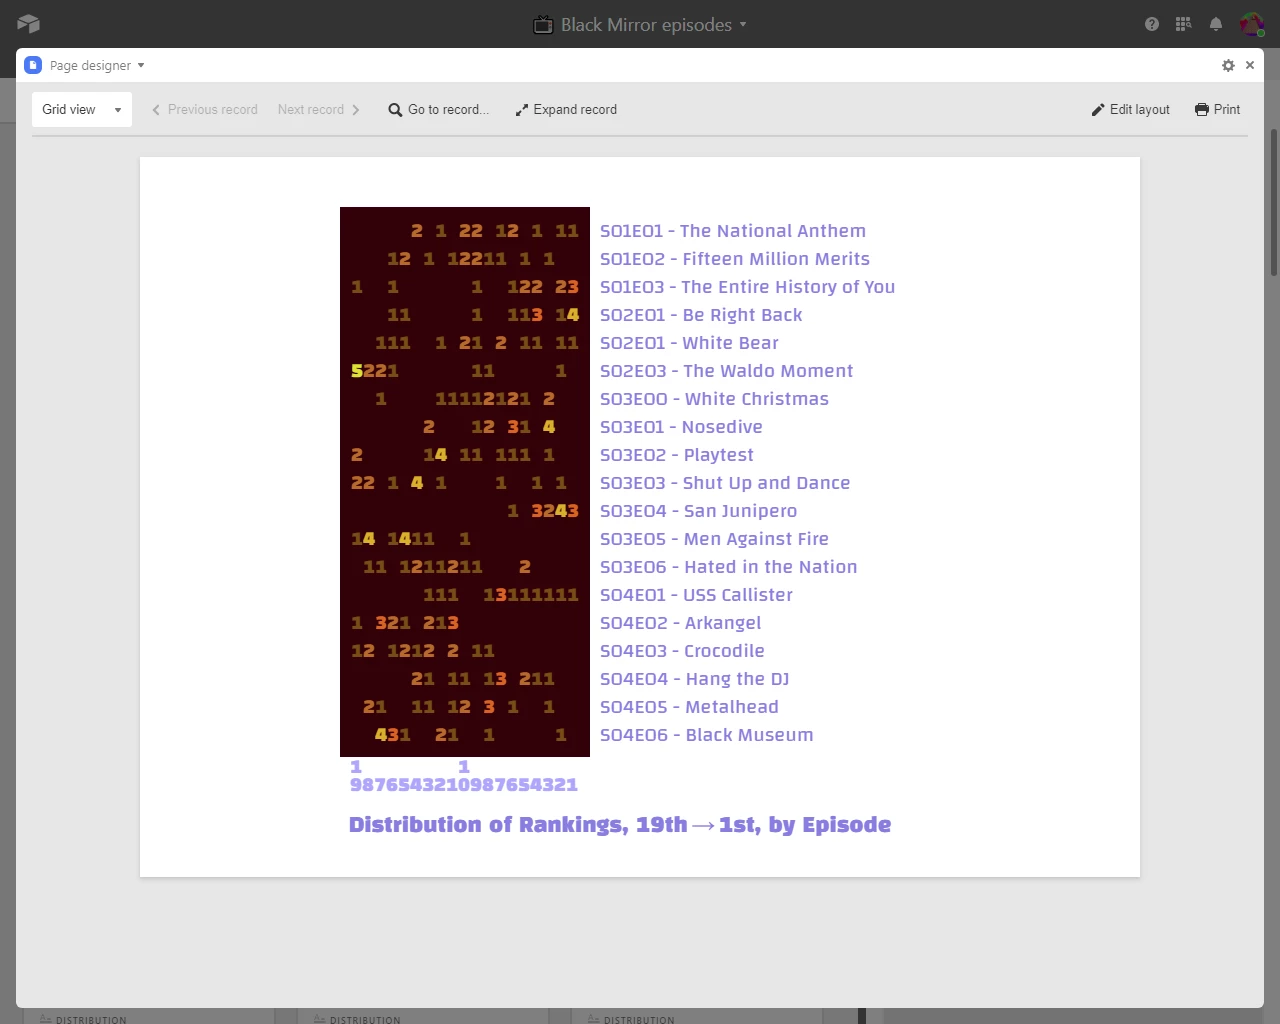Select S03E00 - White Christmas text
The height and width of the screenshot is (1024, 1280).
(x=715, y=399)
